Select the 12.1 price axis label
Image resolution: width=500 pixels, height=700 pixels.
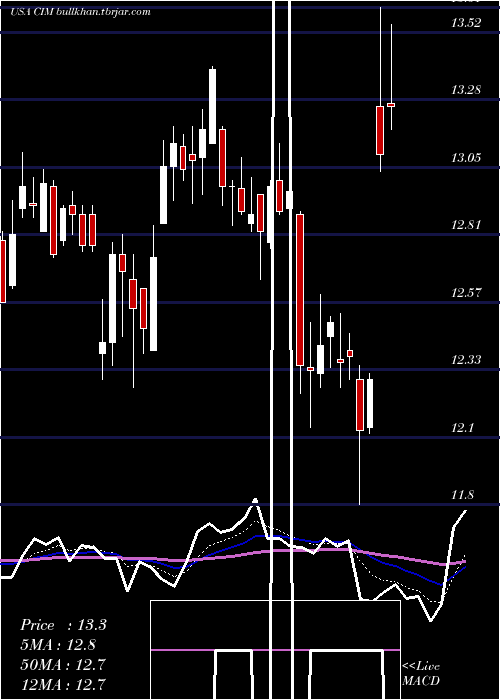coord(462,428)
